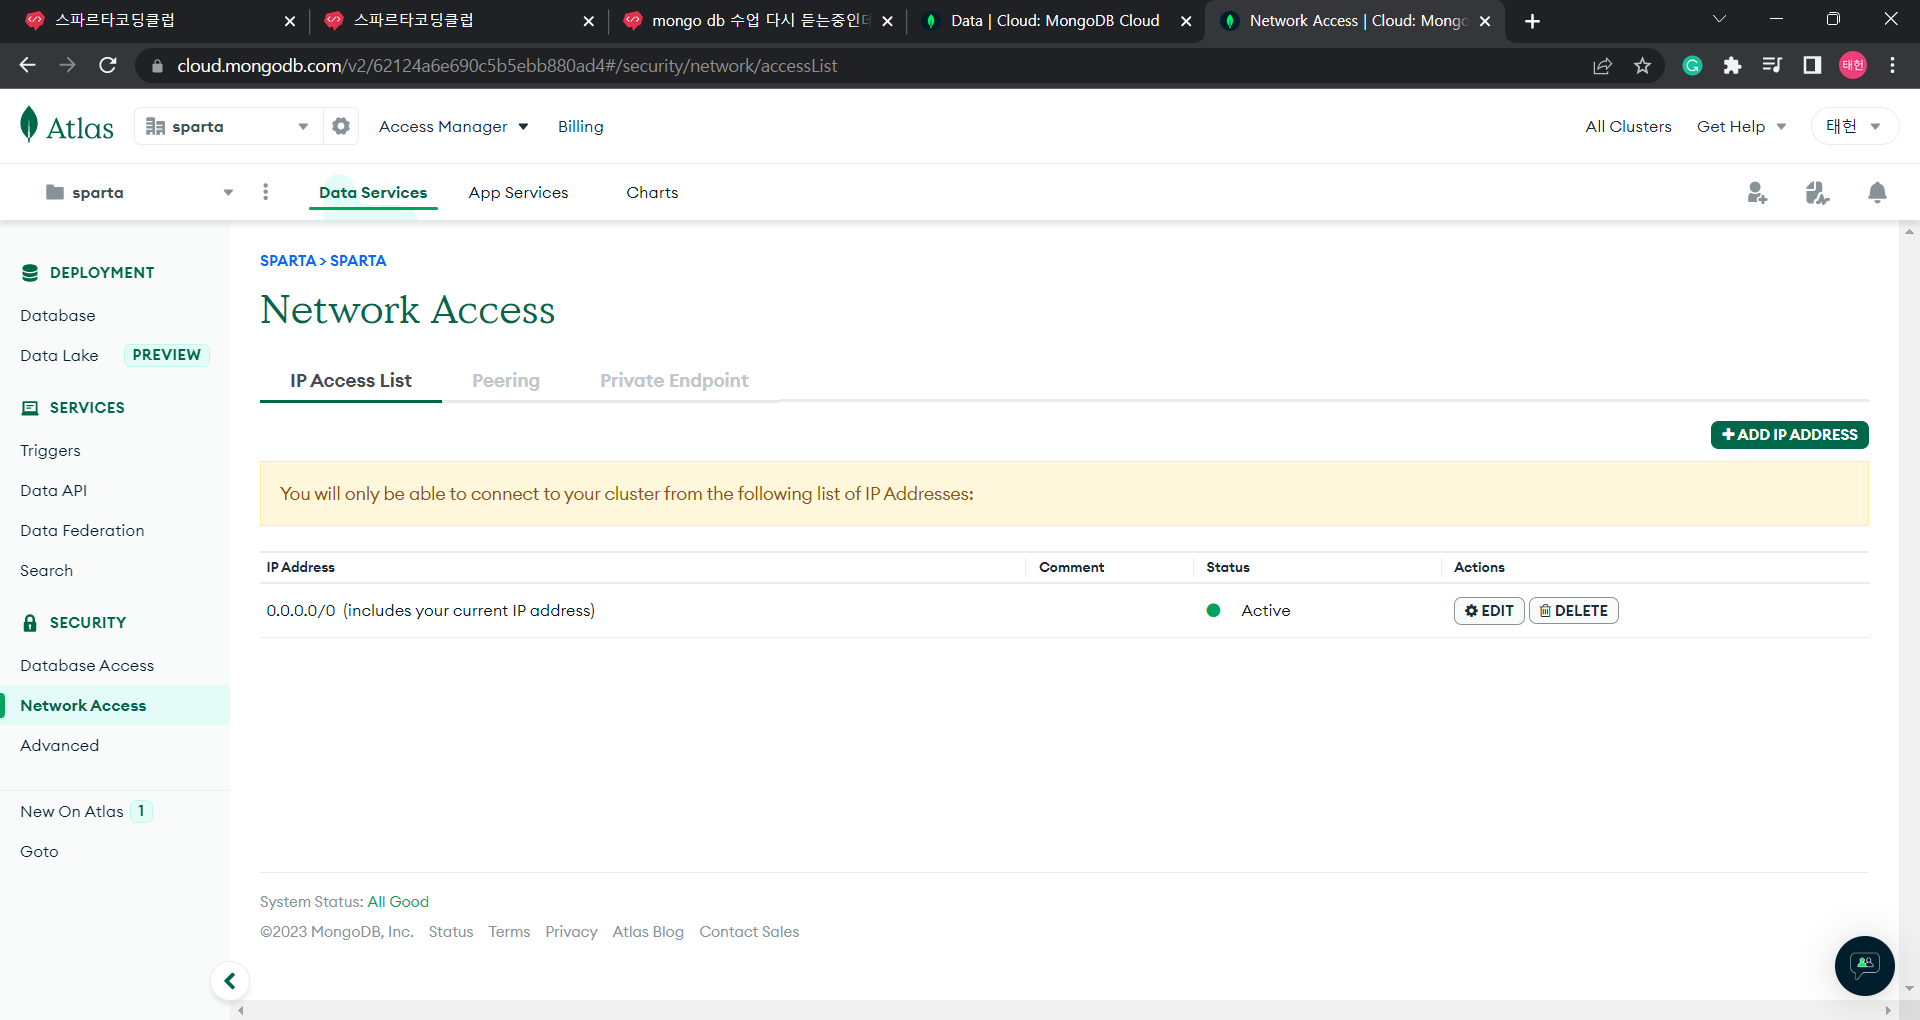Click the share page icon
The image size is (1920, 1020).
tap(1602, 65)
